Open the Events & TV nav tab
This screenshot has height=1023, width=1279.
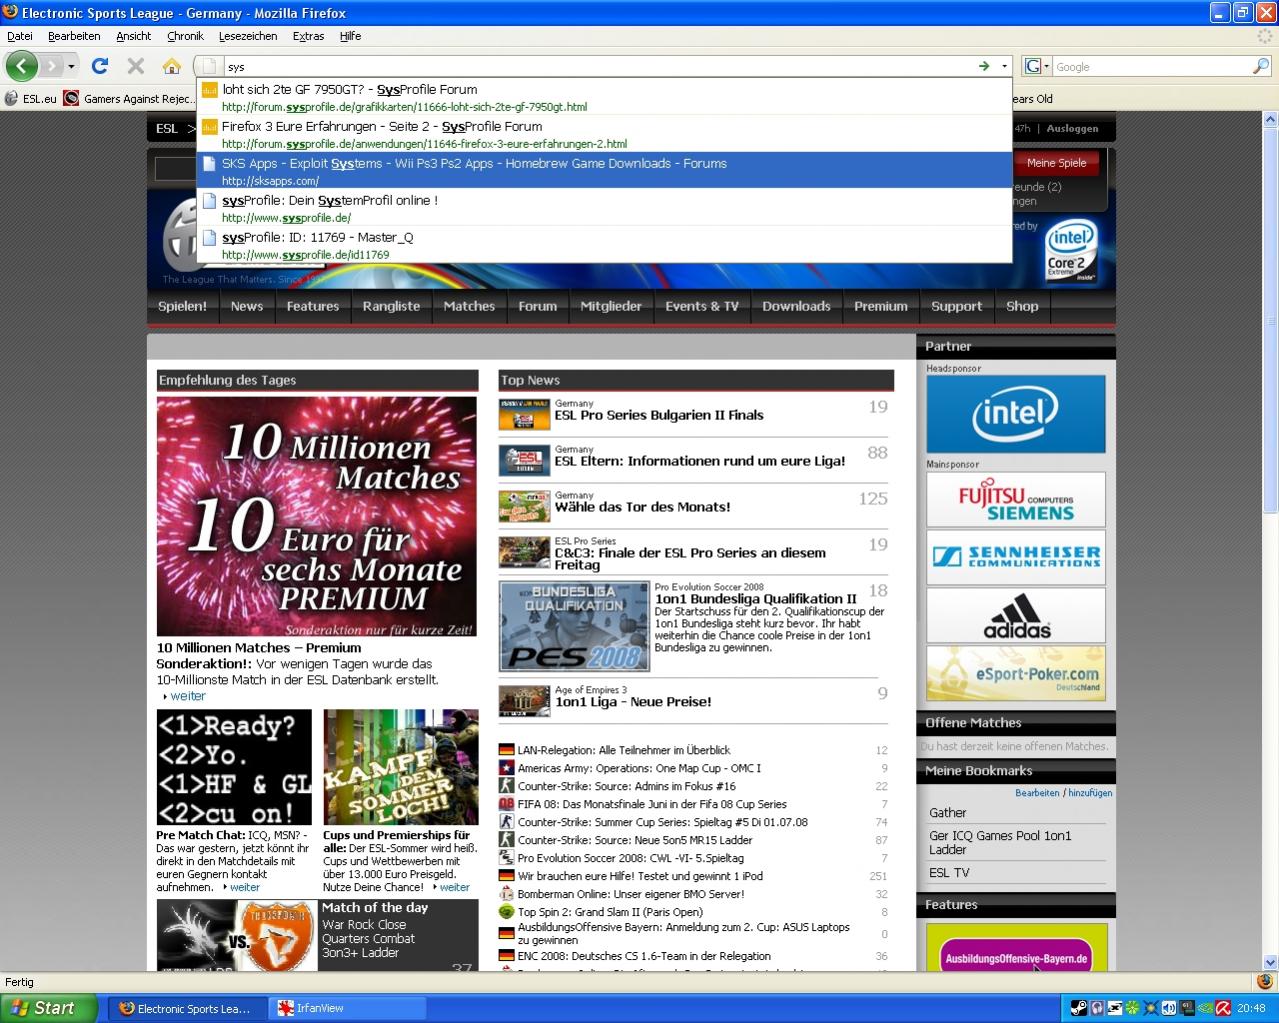pos(702,307)
